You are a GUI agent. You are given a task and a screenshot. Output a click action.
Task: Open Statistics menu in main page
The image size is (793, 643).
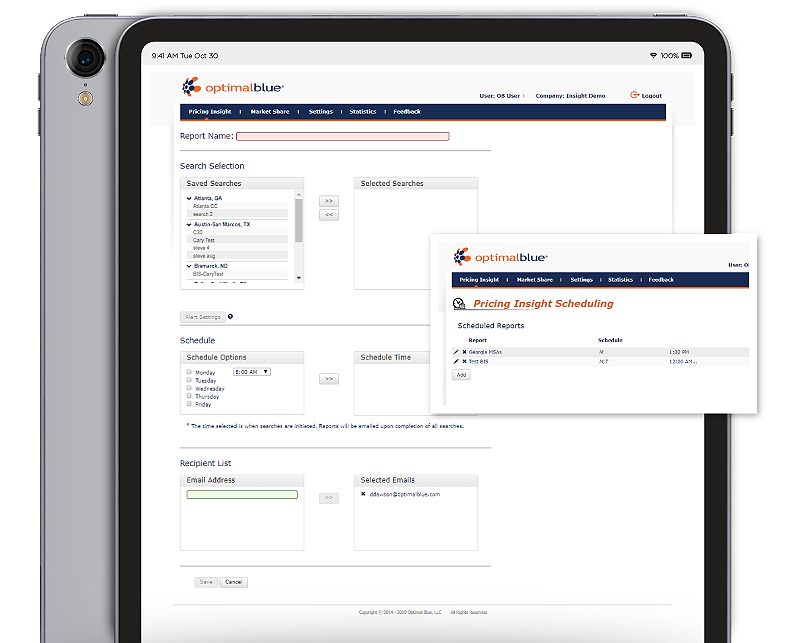point(363,111)
